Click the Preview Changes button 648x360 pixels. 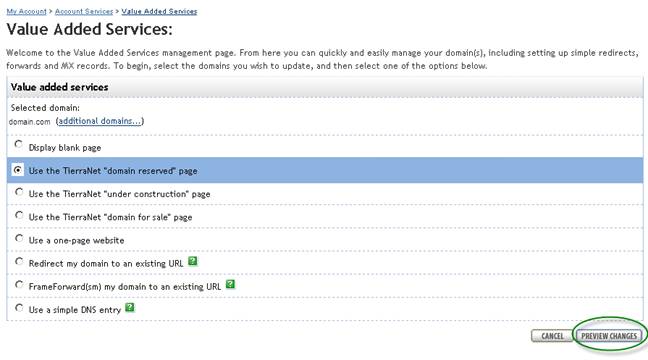(609, 336)
